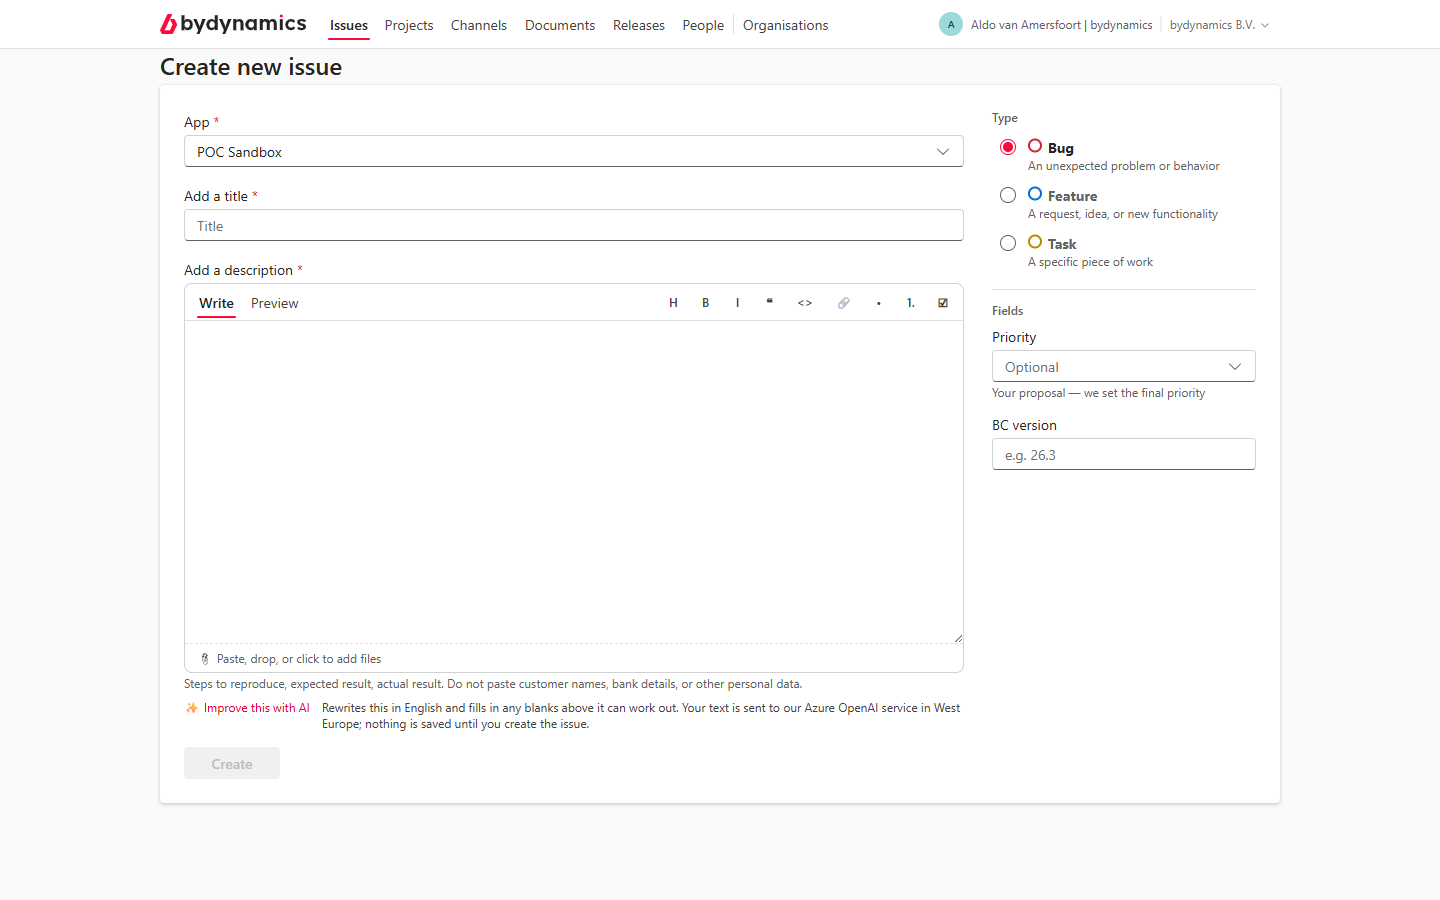Select the Task type radio button
The height and width of the screenshot is (900, 1440).
[1008, 243]
